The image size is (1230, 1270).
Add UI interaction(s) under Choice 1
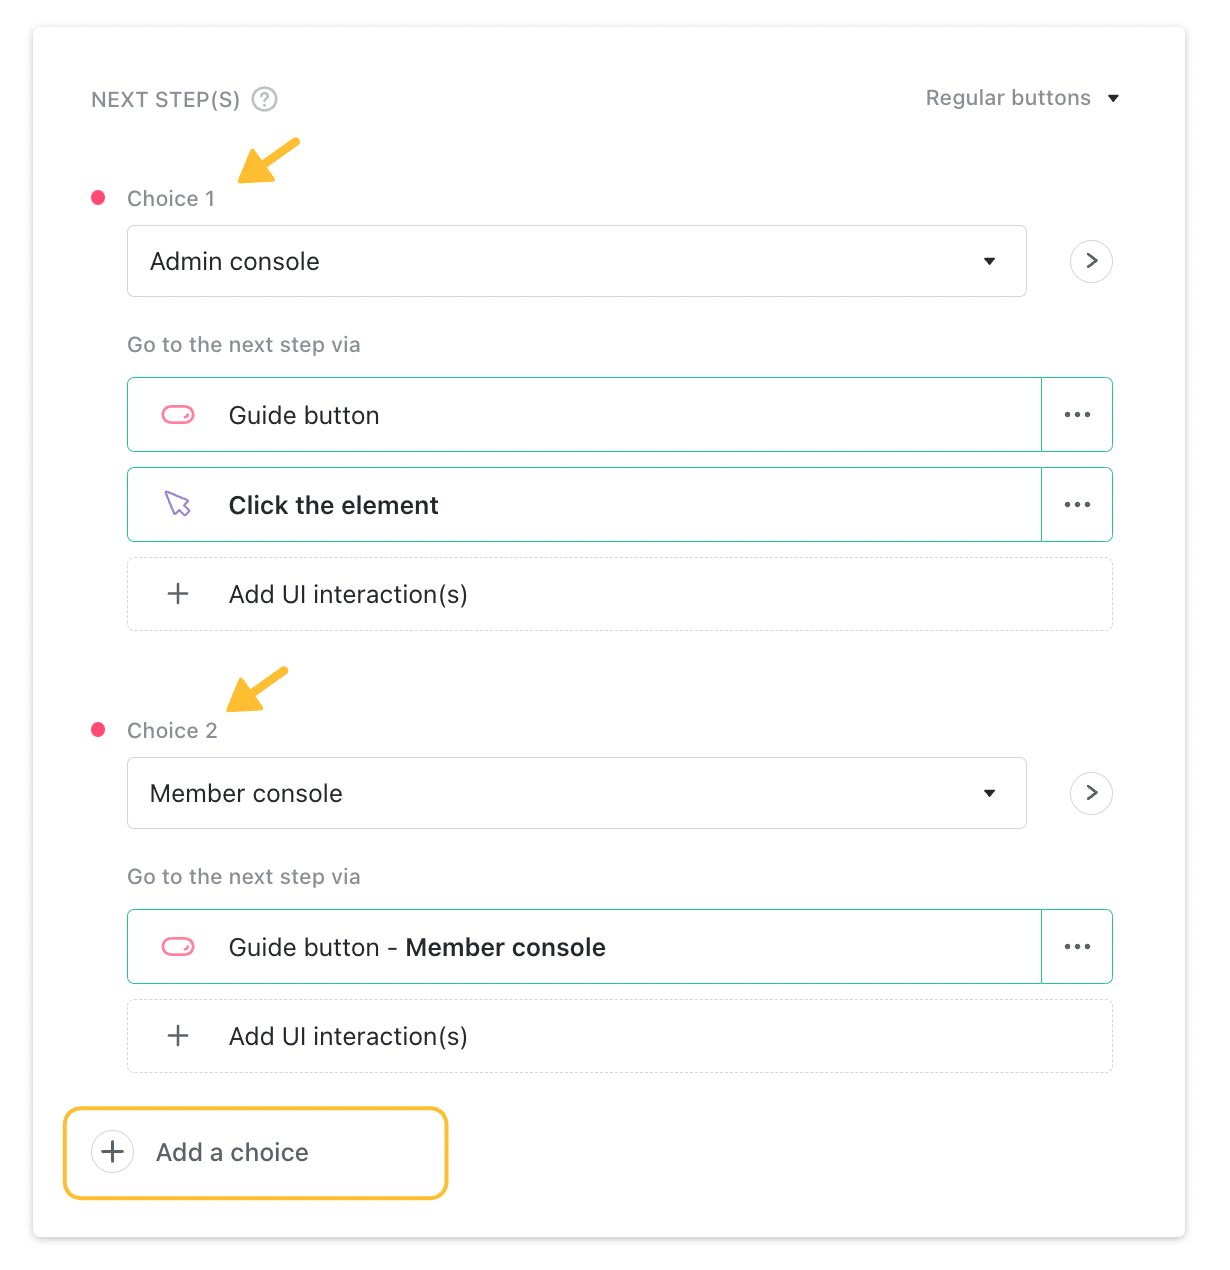[x=619, y=594]
